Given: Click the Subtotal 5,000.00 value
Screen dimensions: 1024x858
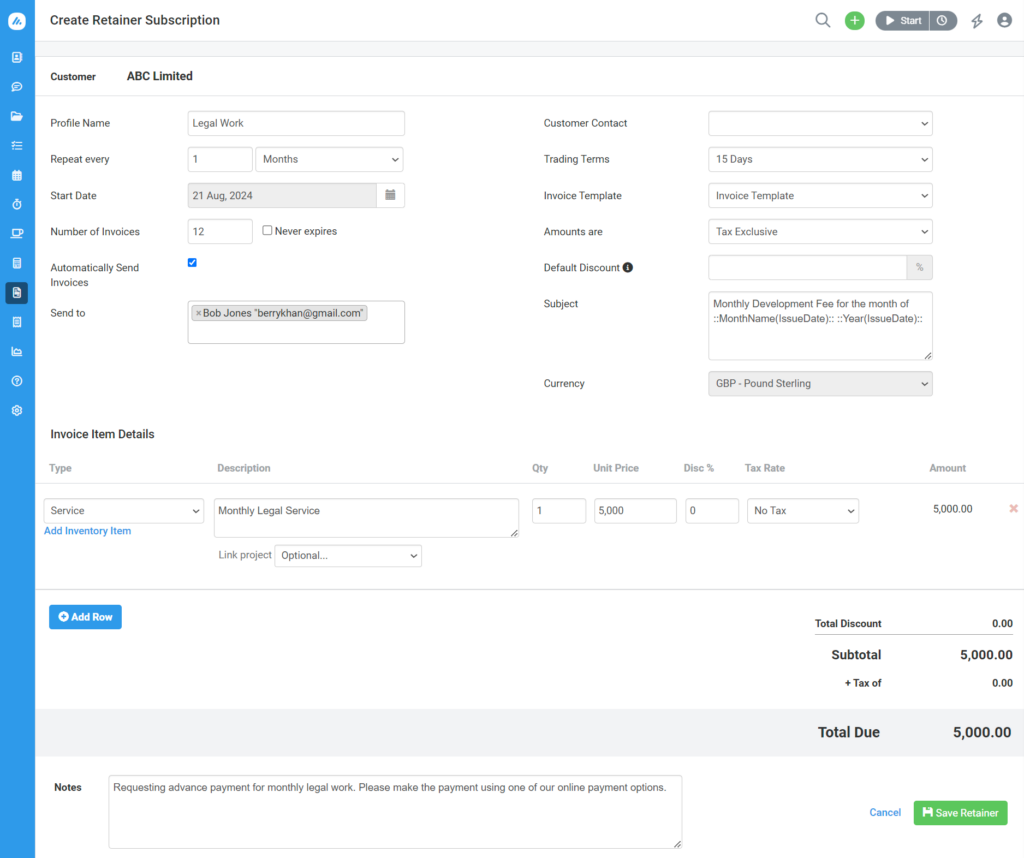Looking at the screenshot, I should pyautogui.click(x=986, y=655).
